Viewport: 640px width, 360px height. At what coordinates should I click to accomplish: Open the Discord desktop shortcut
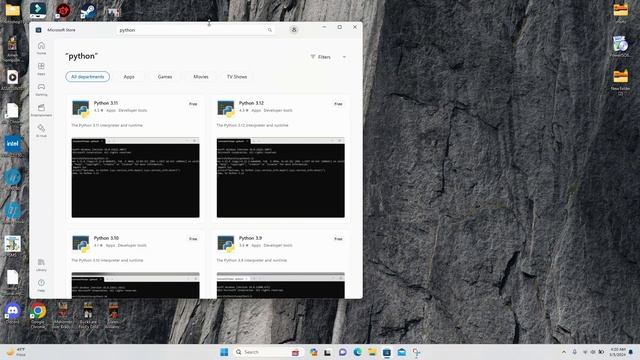coord(13,313)
